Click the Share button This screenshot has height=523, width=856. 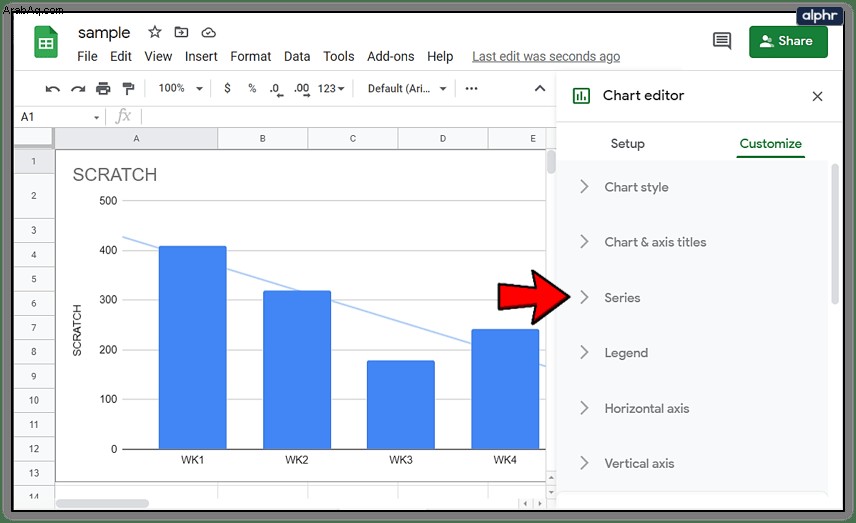point(788,41)
